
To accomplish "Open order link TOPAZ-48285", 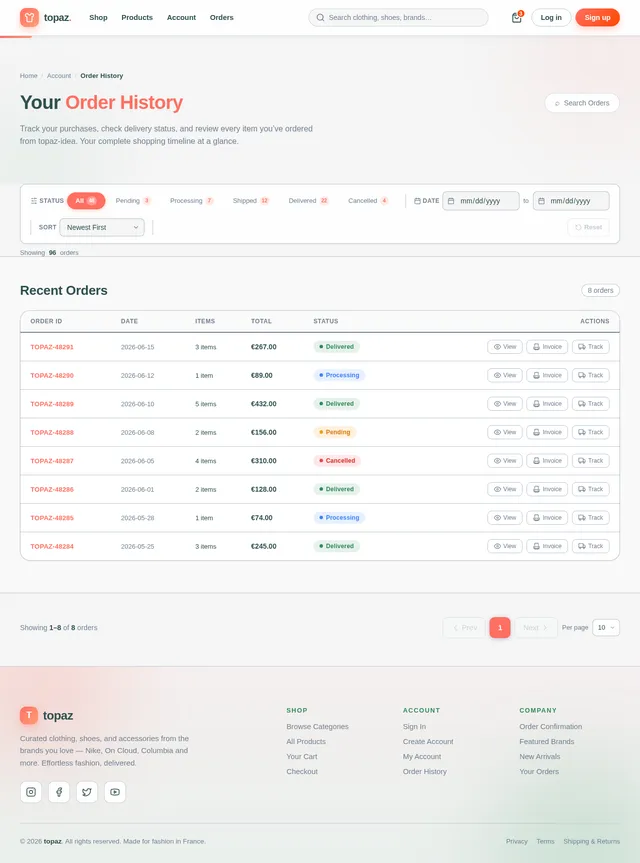I will (x=52, y=518).
